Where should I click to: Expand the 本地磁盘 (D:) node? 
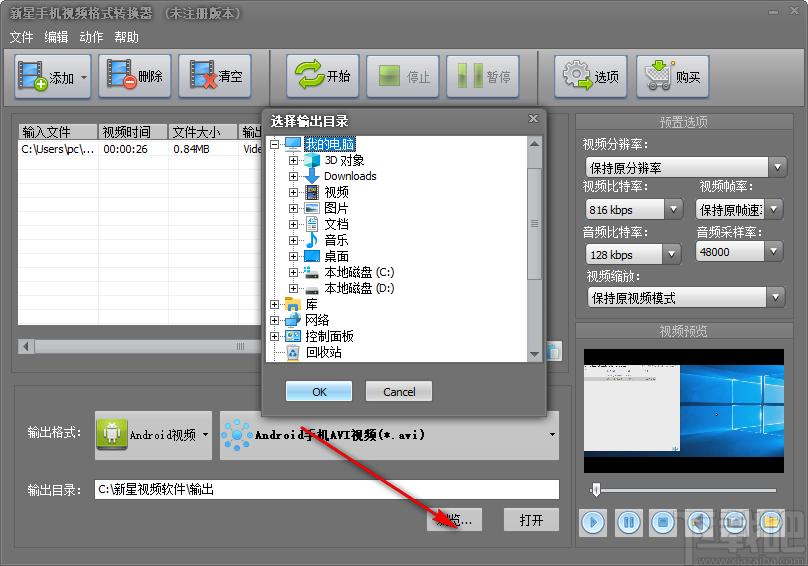coord(293,288)
